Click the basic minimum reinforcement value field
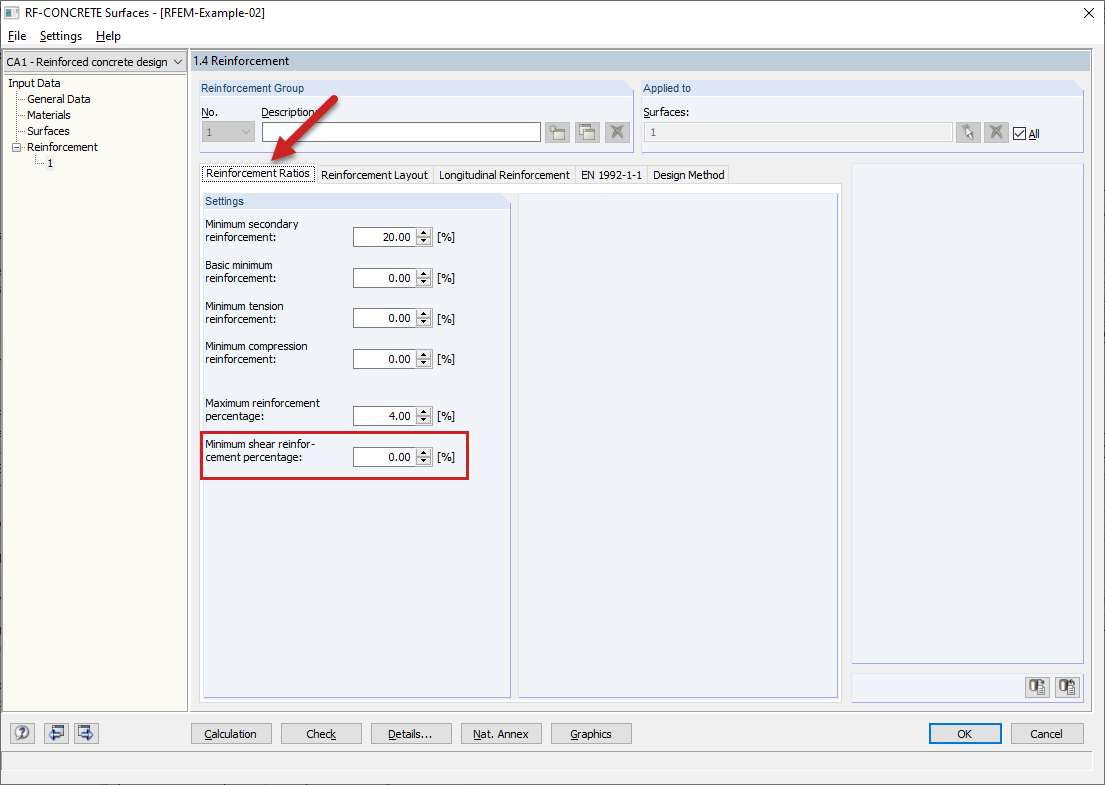 click(385, 278)
